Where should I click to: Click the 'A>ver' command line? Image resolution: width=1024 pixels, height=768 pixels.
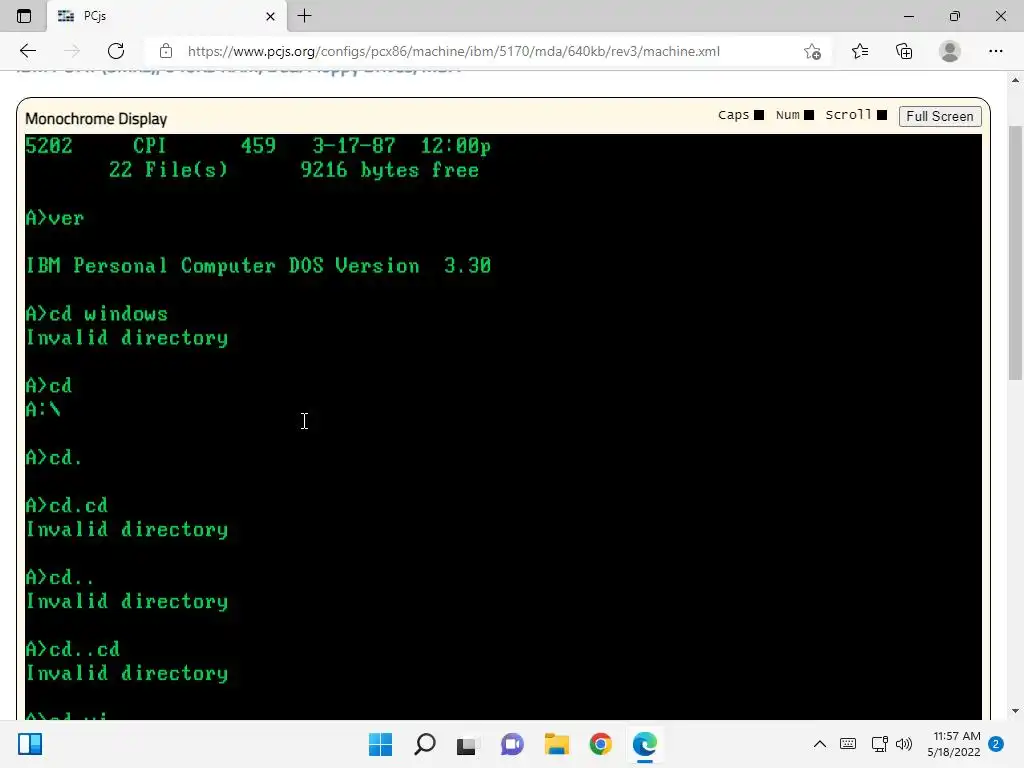[55, 218]
